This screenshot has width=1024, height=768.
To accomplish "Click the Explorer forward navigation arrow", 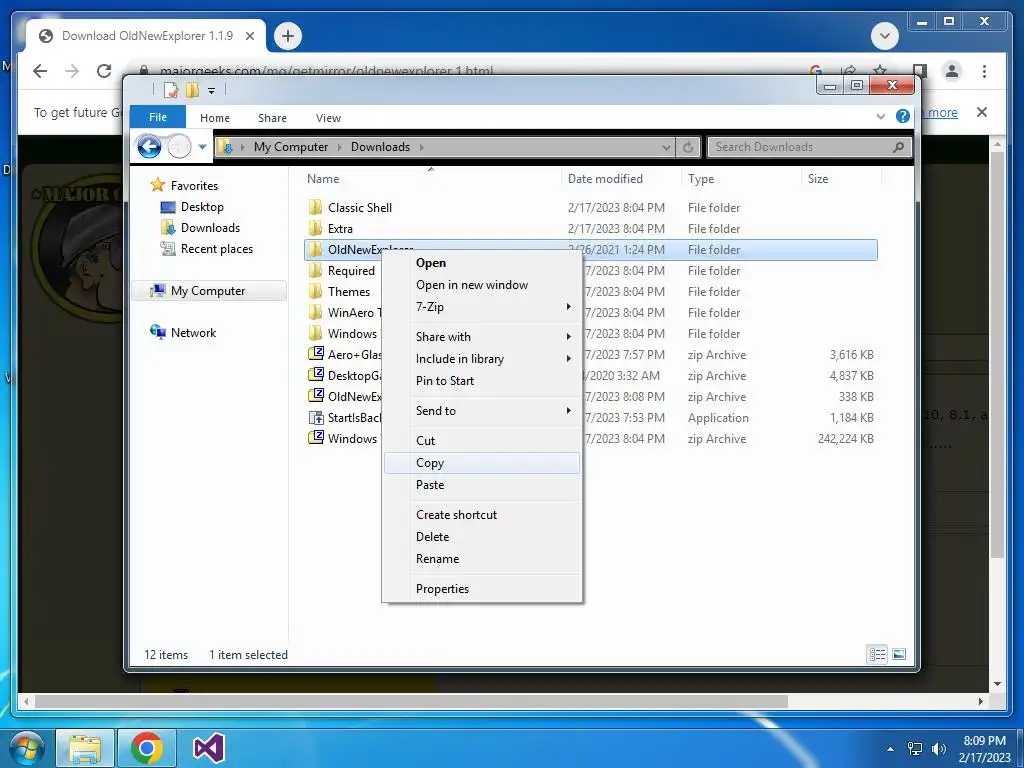I will 179,147.
